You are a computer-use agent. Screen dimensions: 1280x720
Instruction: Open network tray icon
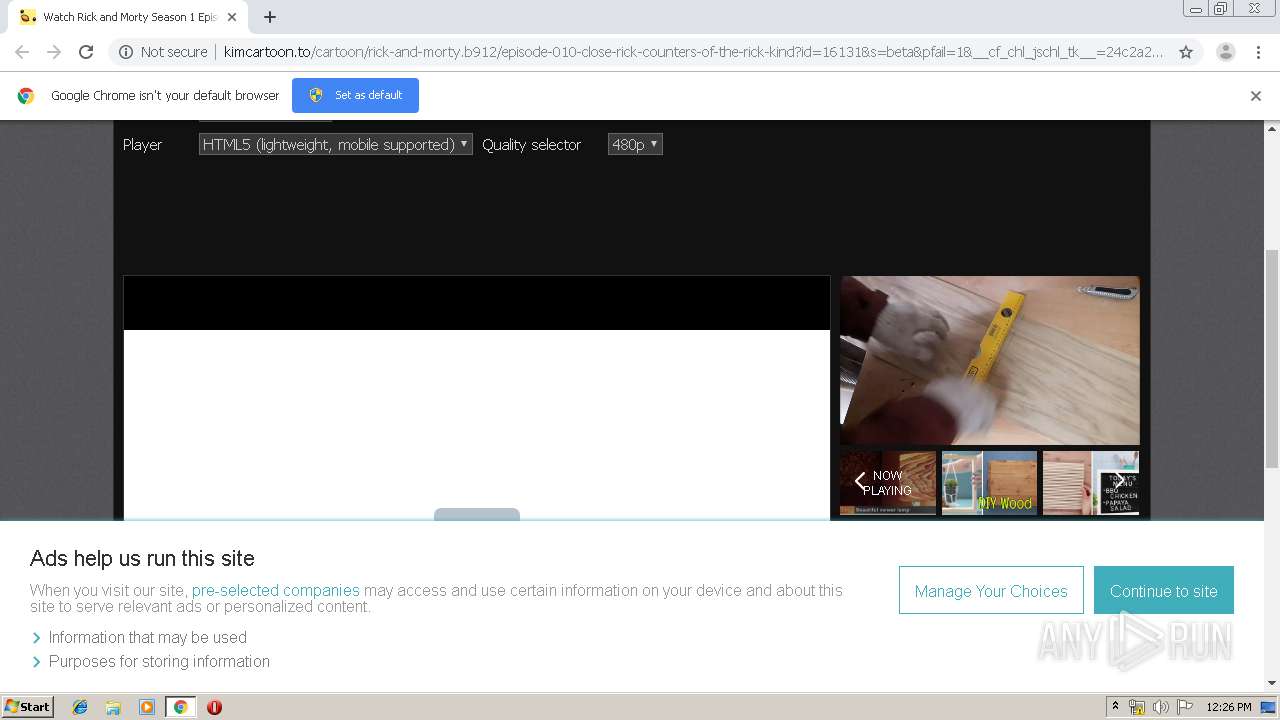click(x=1137, y=707)
